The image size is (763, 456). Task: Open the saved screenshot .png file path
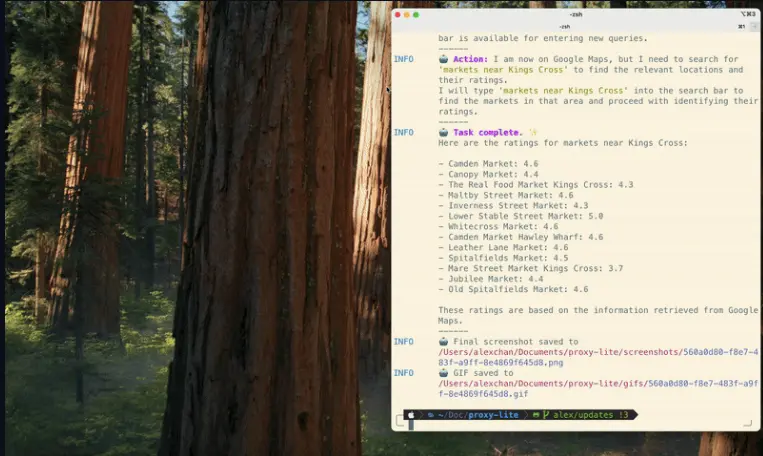[x=598, y=357]
